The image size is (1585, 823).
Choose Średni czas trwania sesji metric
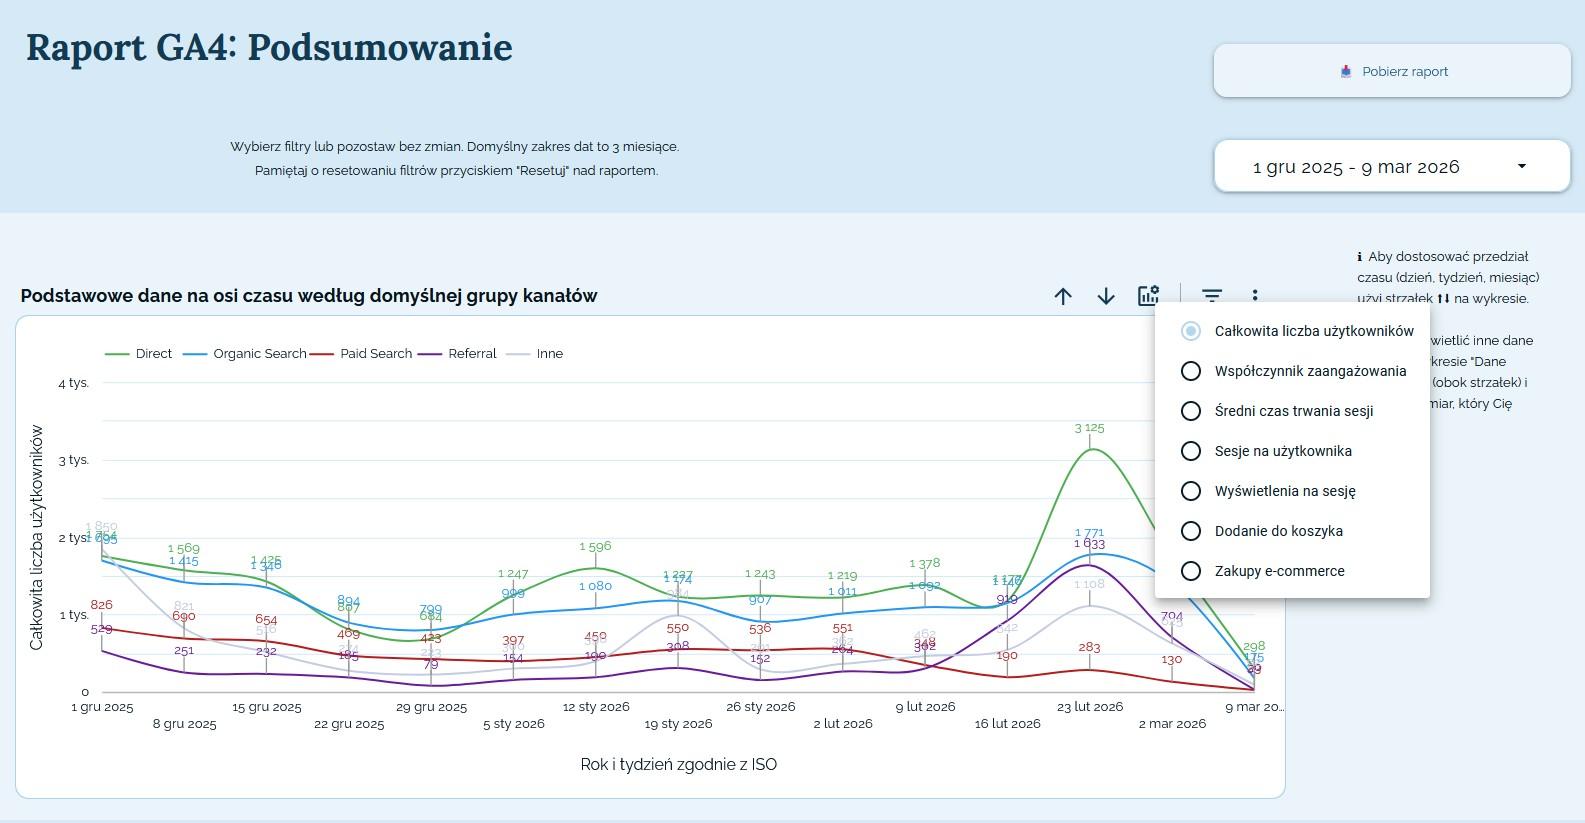point(1190,411)
